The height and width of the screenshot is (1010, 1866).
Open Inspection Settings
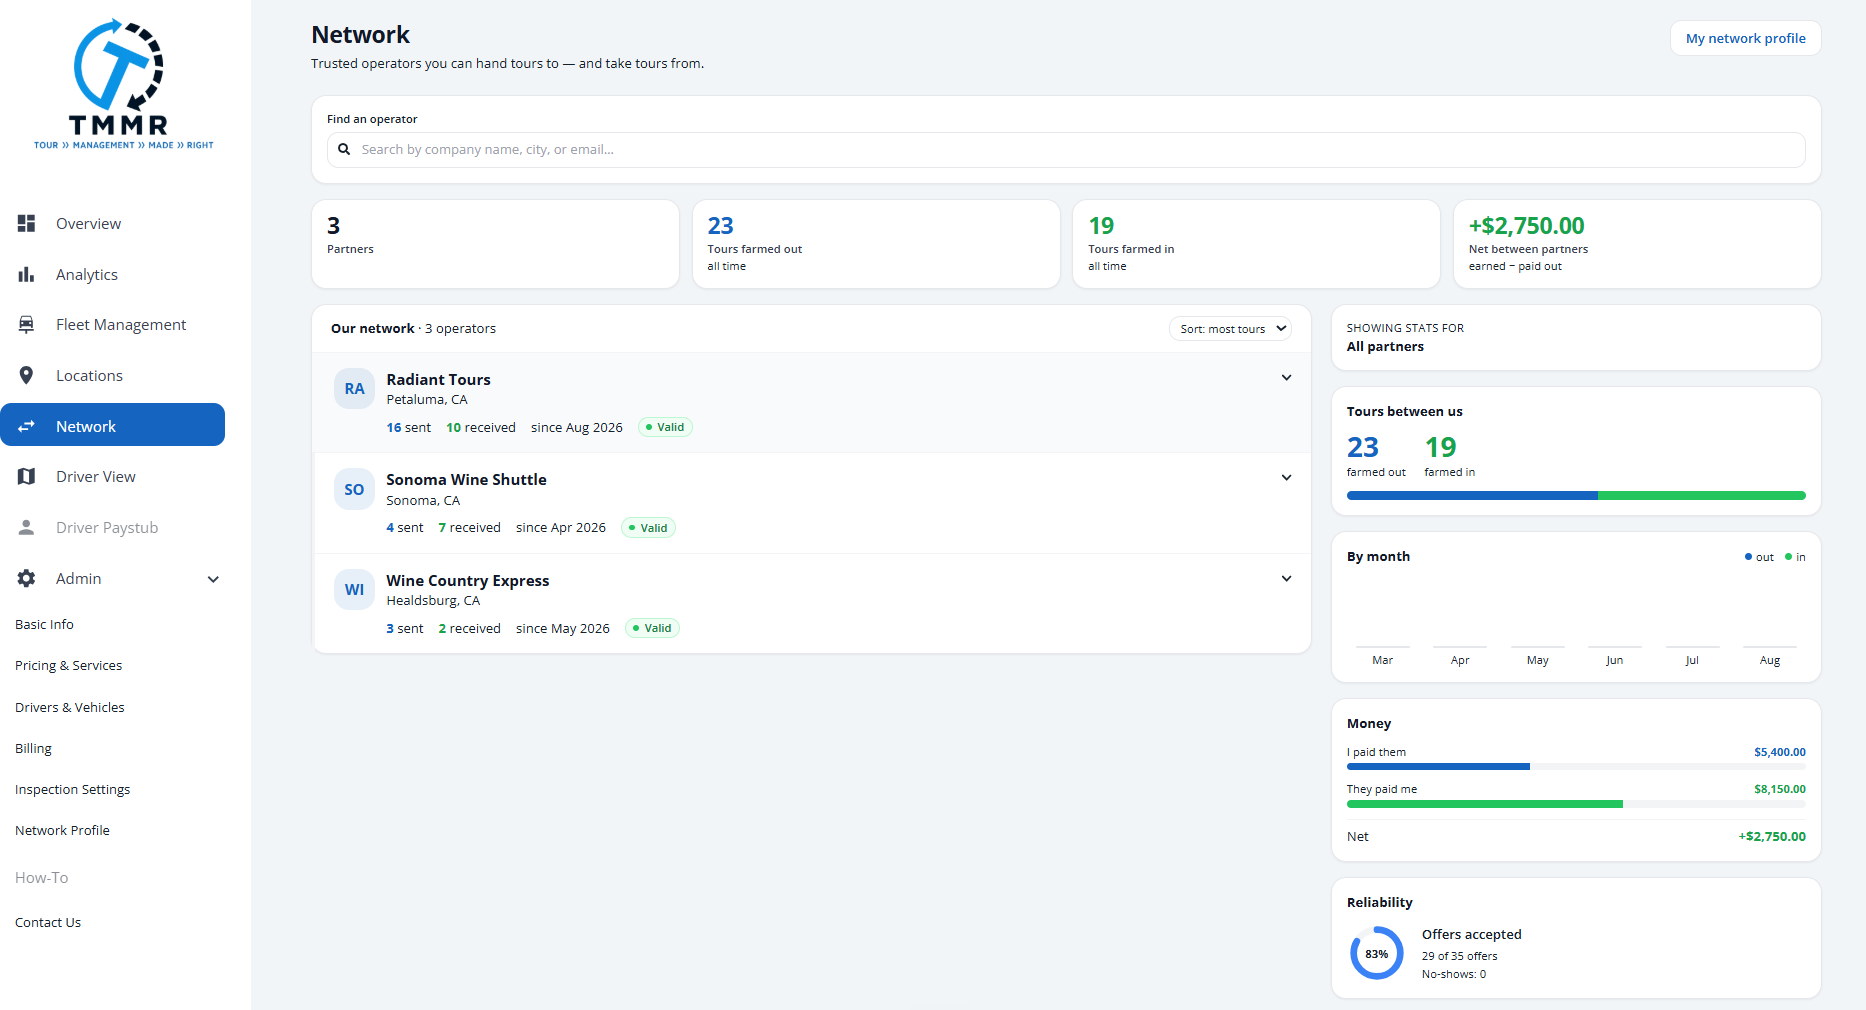coord(72,789)
